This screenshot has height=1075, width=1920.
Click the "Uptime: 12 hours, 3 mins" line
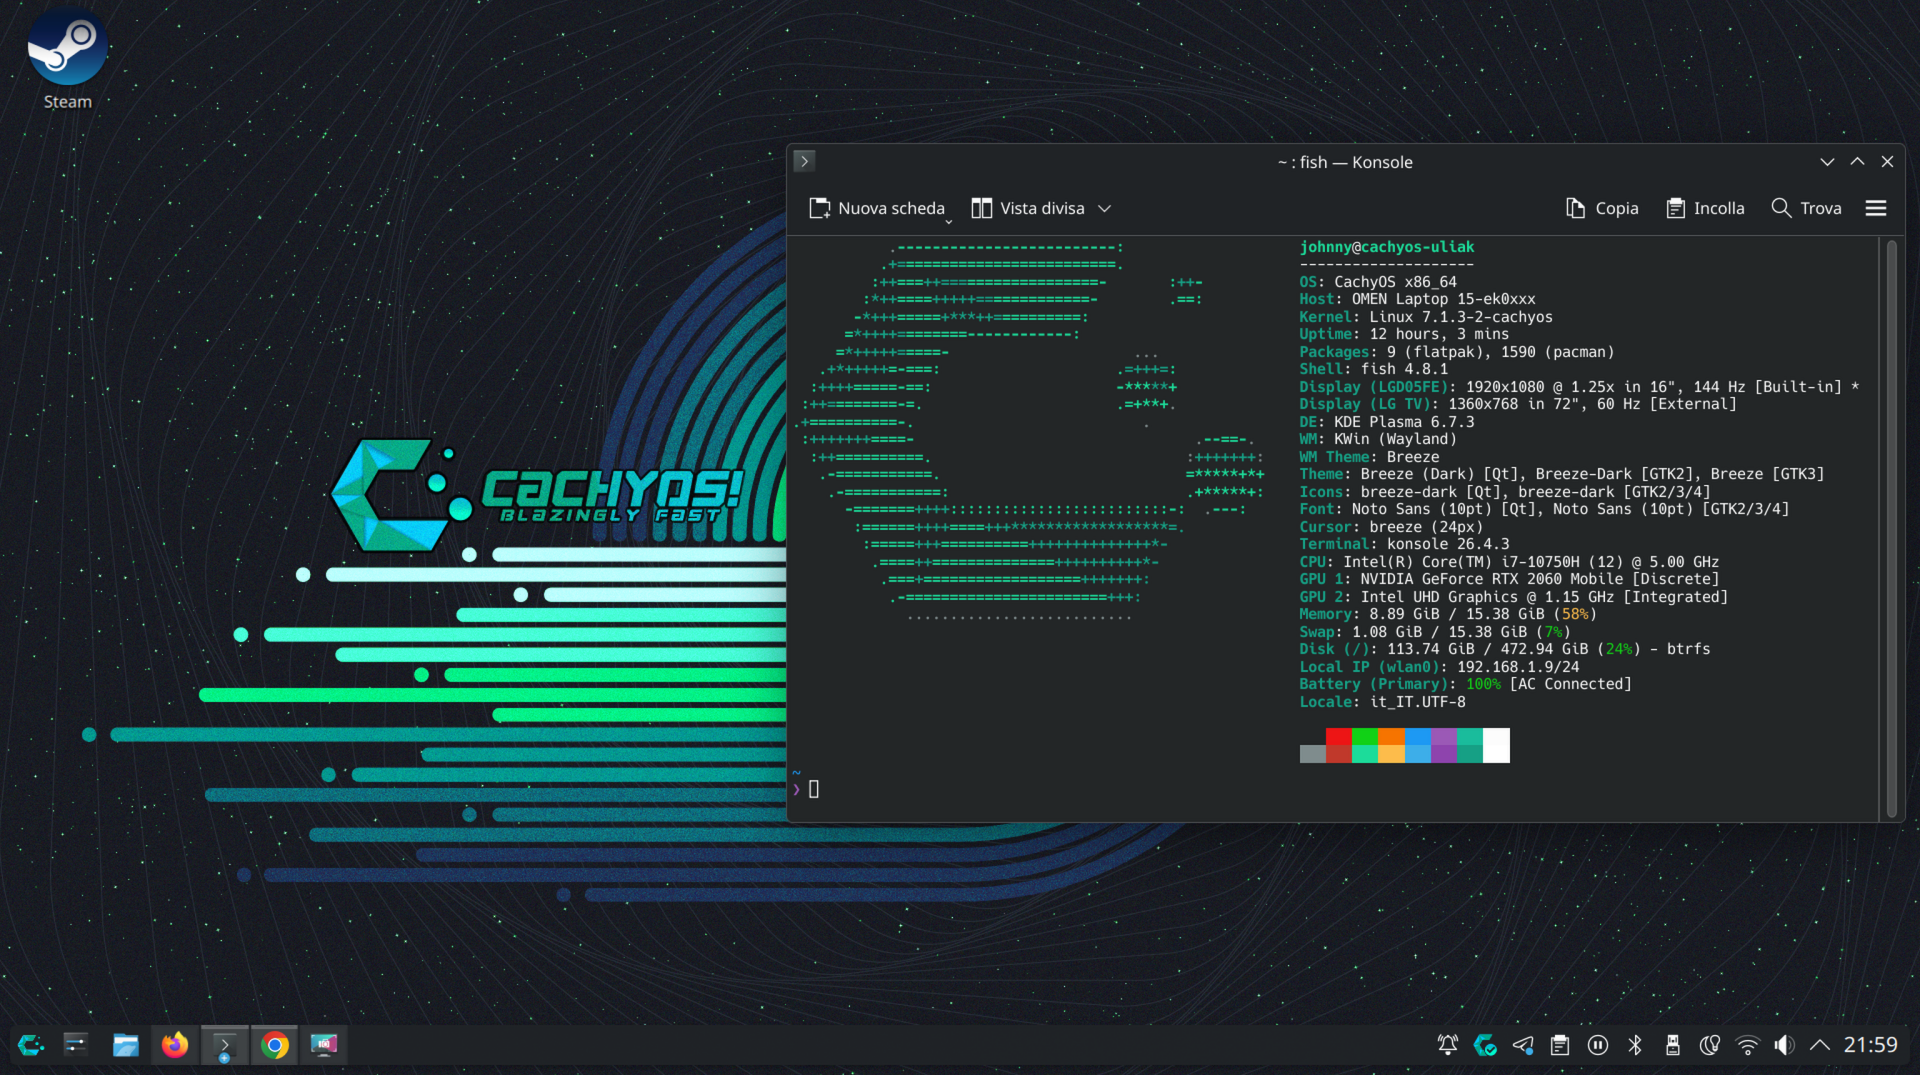click(1404, 334)
